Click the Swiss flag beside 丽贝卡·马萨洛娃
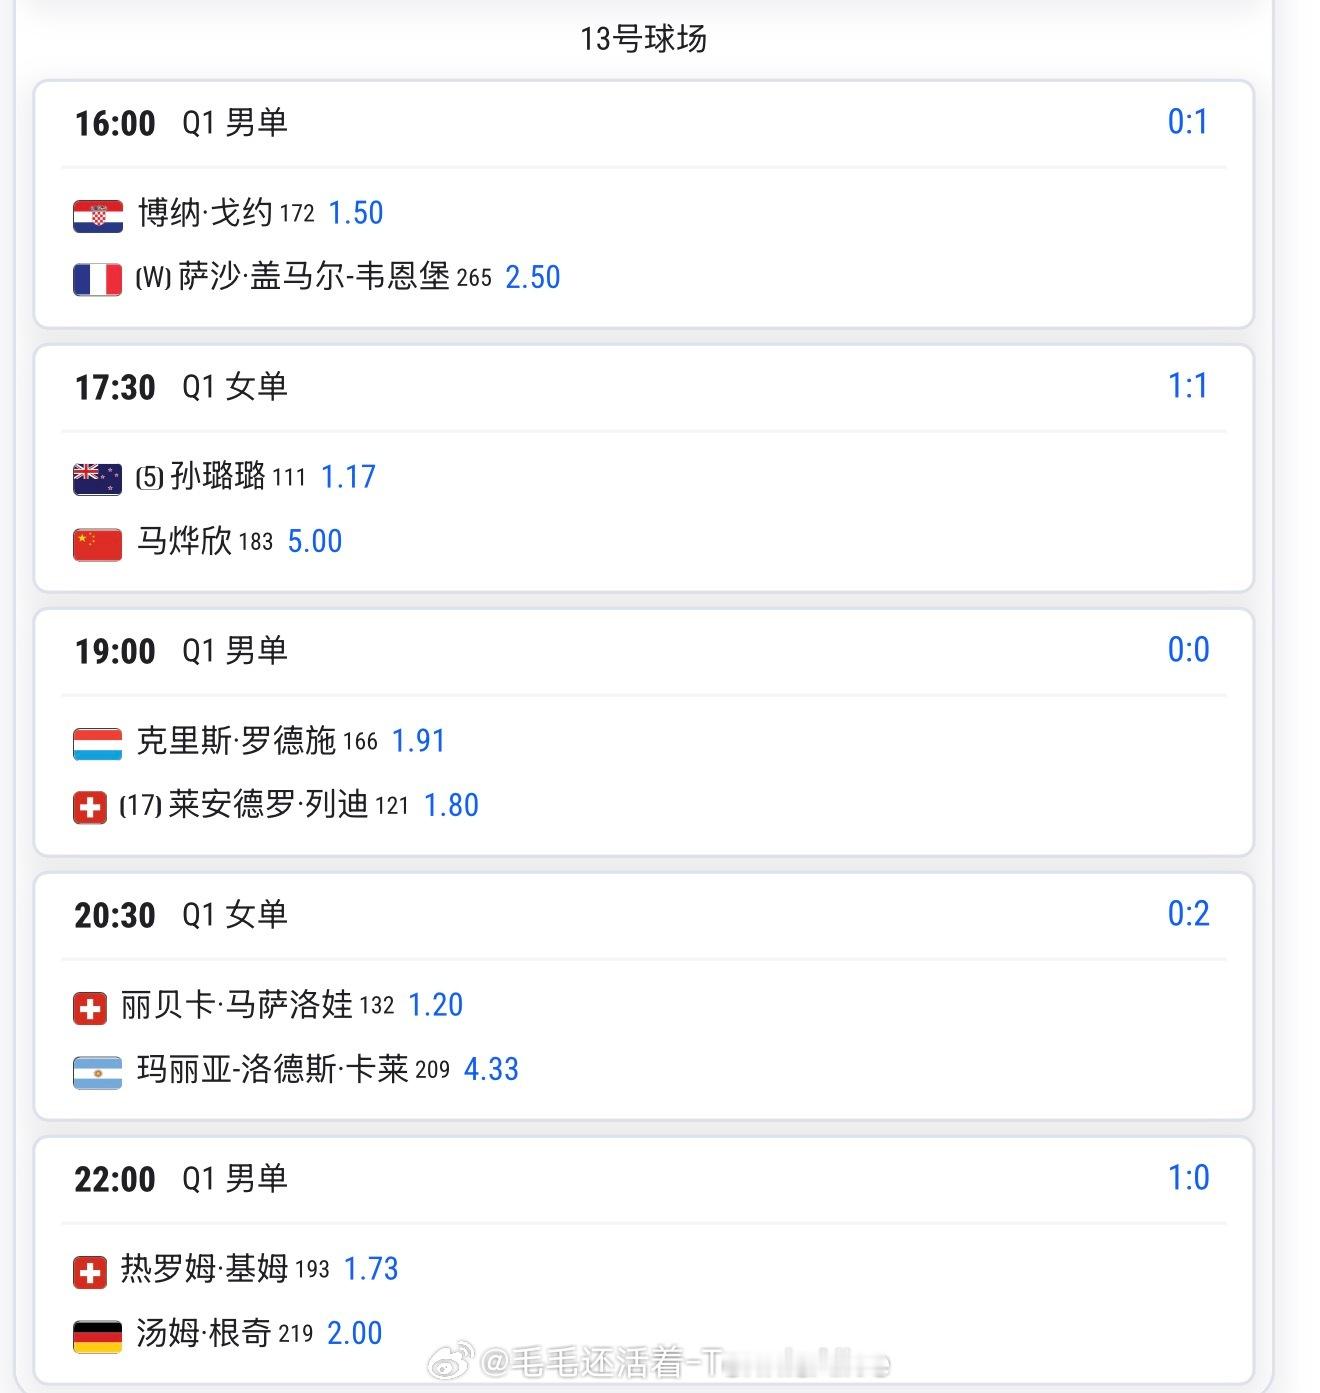This screenshot has width=1320, height=1393. (90, 1008)
